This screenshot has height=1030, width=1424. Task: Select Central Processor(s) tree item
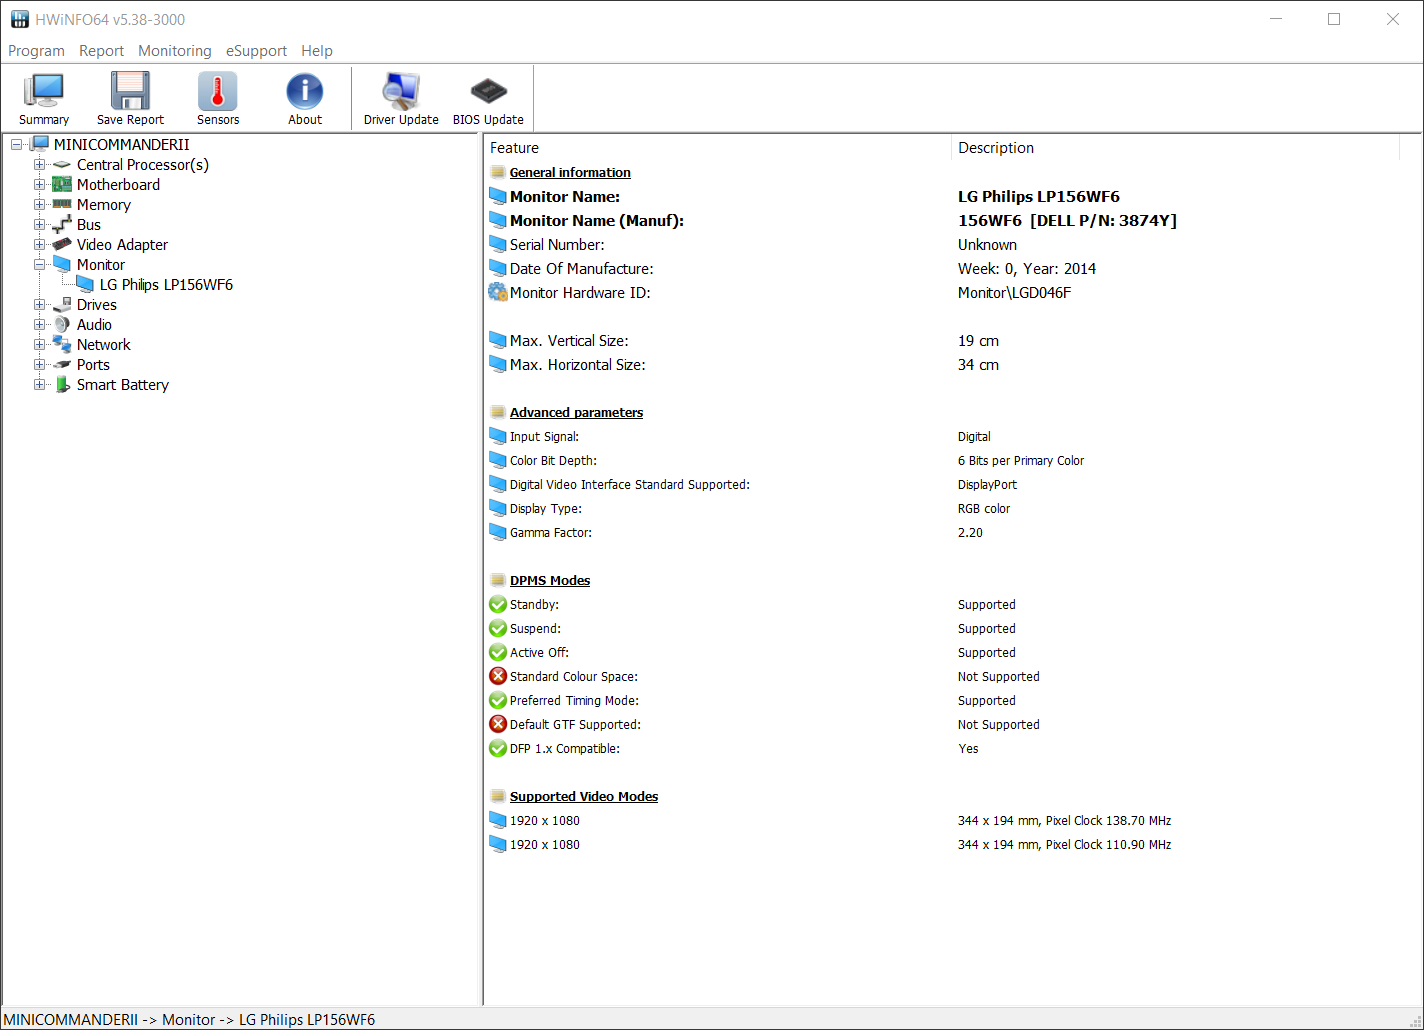[x=143, y=165]
